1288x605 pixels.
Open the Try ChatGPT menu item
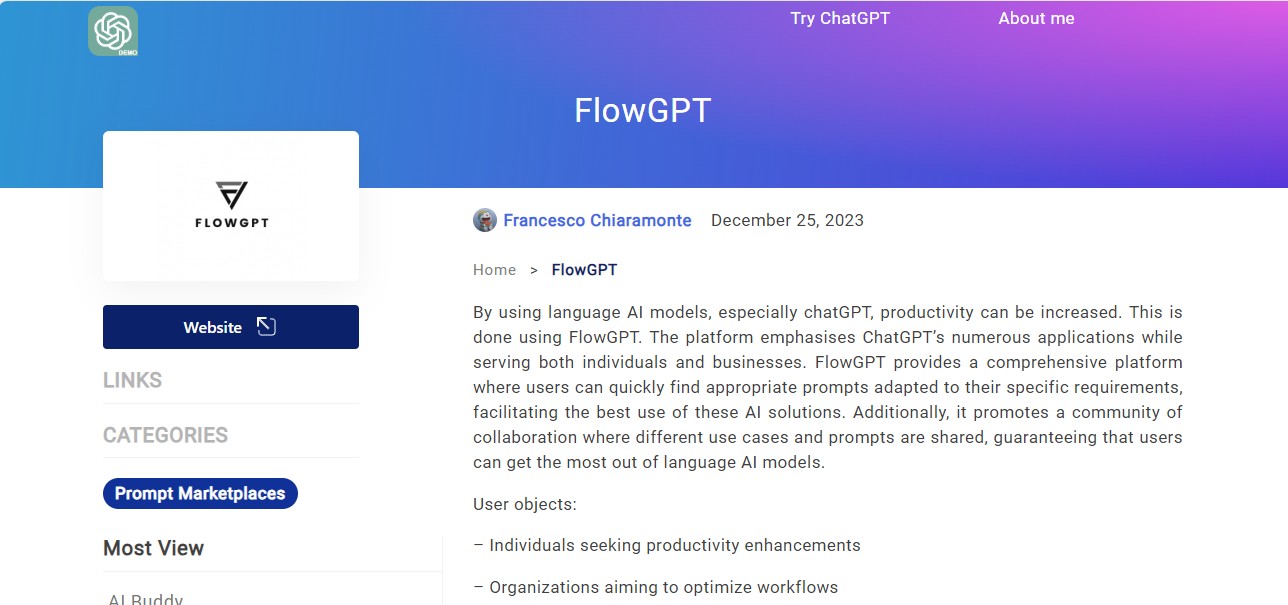(x=840, y=18)
